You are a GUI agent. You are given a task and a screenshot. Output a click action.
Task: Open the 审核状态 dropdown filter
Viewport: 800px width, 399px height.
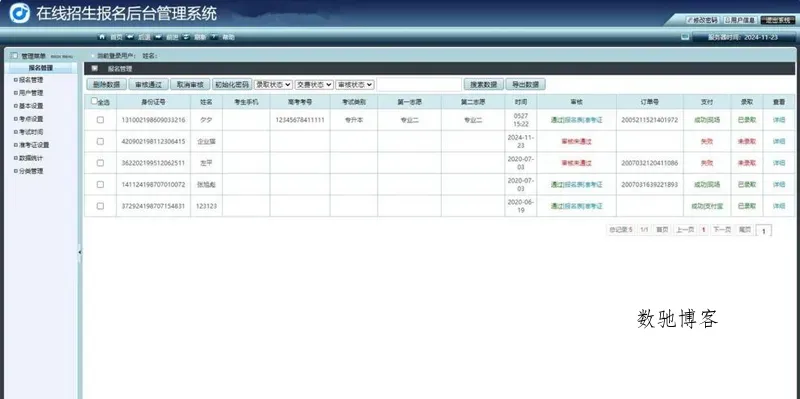pyautogui.click(x=355, y=85)
